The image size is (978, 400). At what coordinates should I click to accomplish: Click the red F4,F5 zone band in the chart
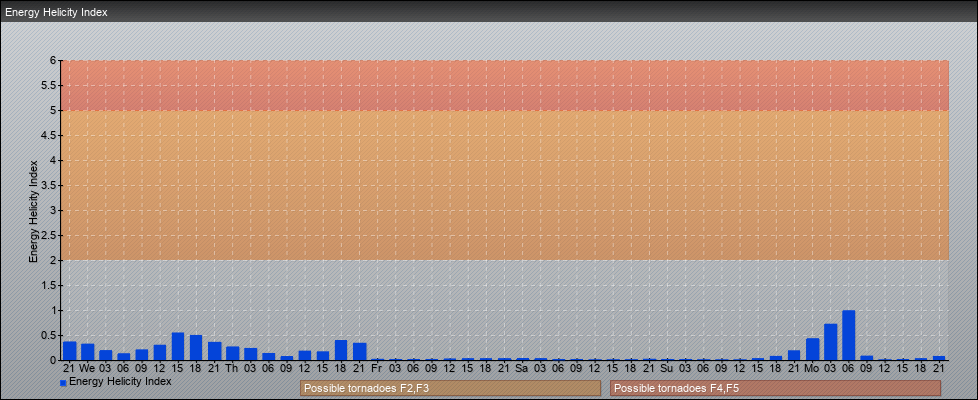[500, 85]
